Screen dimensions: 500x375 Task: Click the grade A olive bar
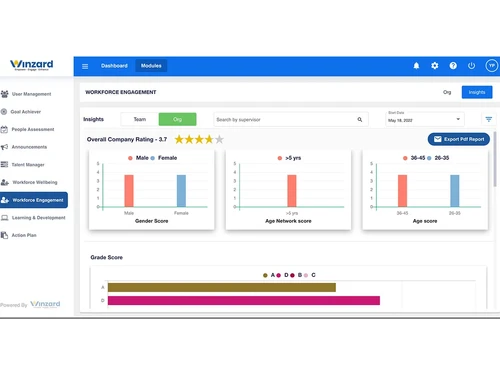(x=222, y=287)
